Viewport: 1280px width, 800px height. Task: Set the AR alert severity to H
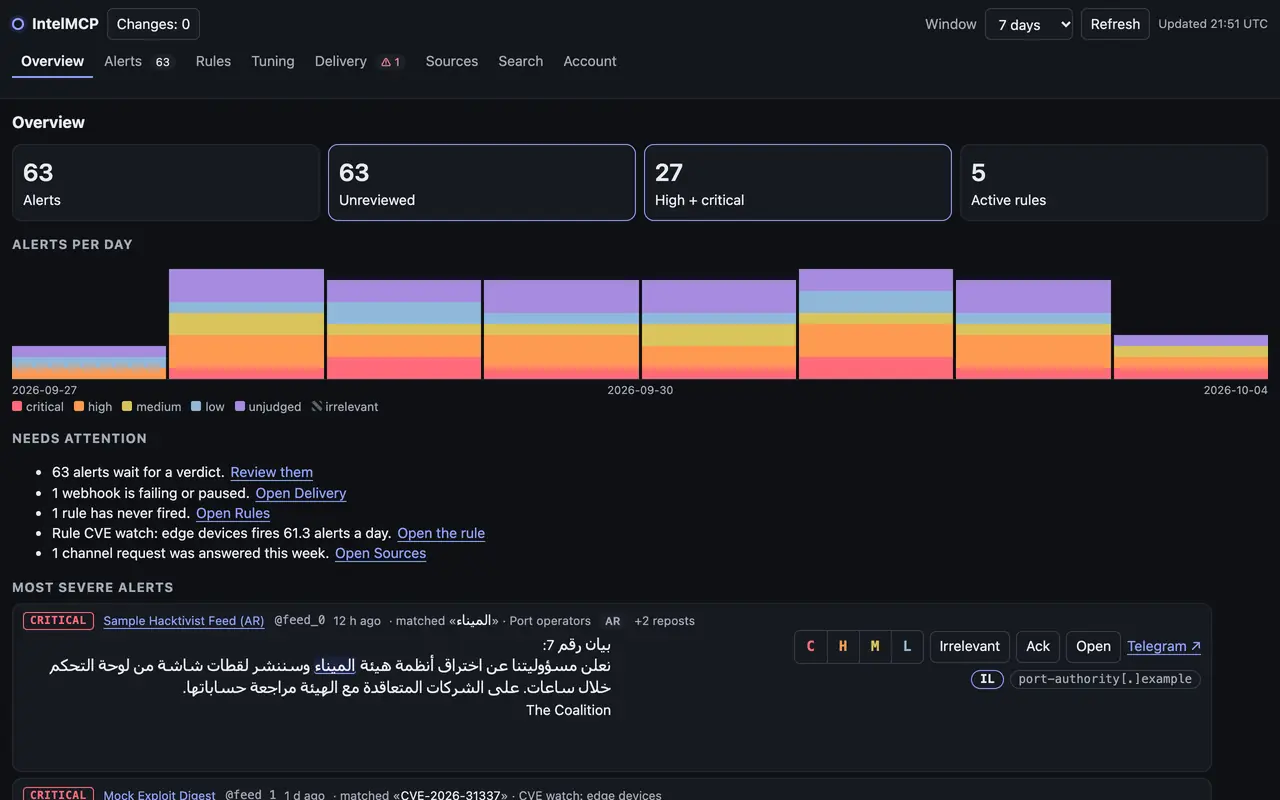(843, 646)
